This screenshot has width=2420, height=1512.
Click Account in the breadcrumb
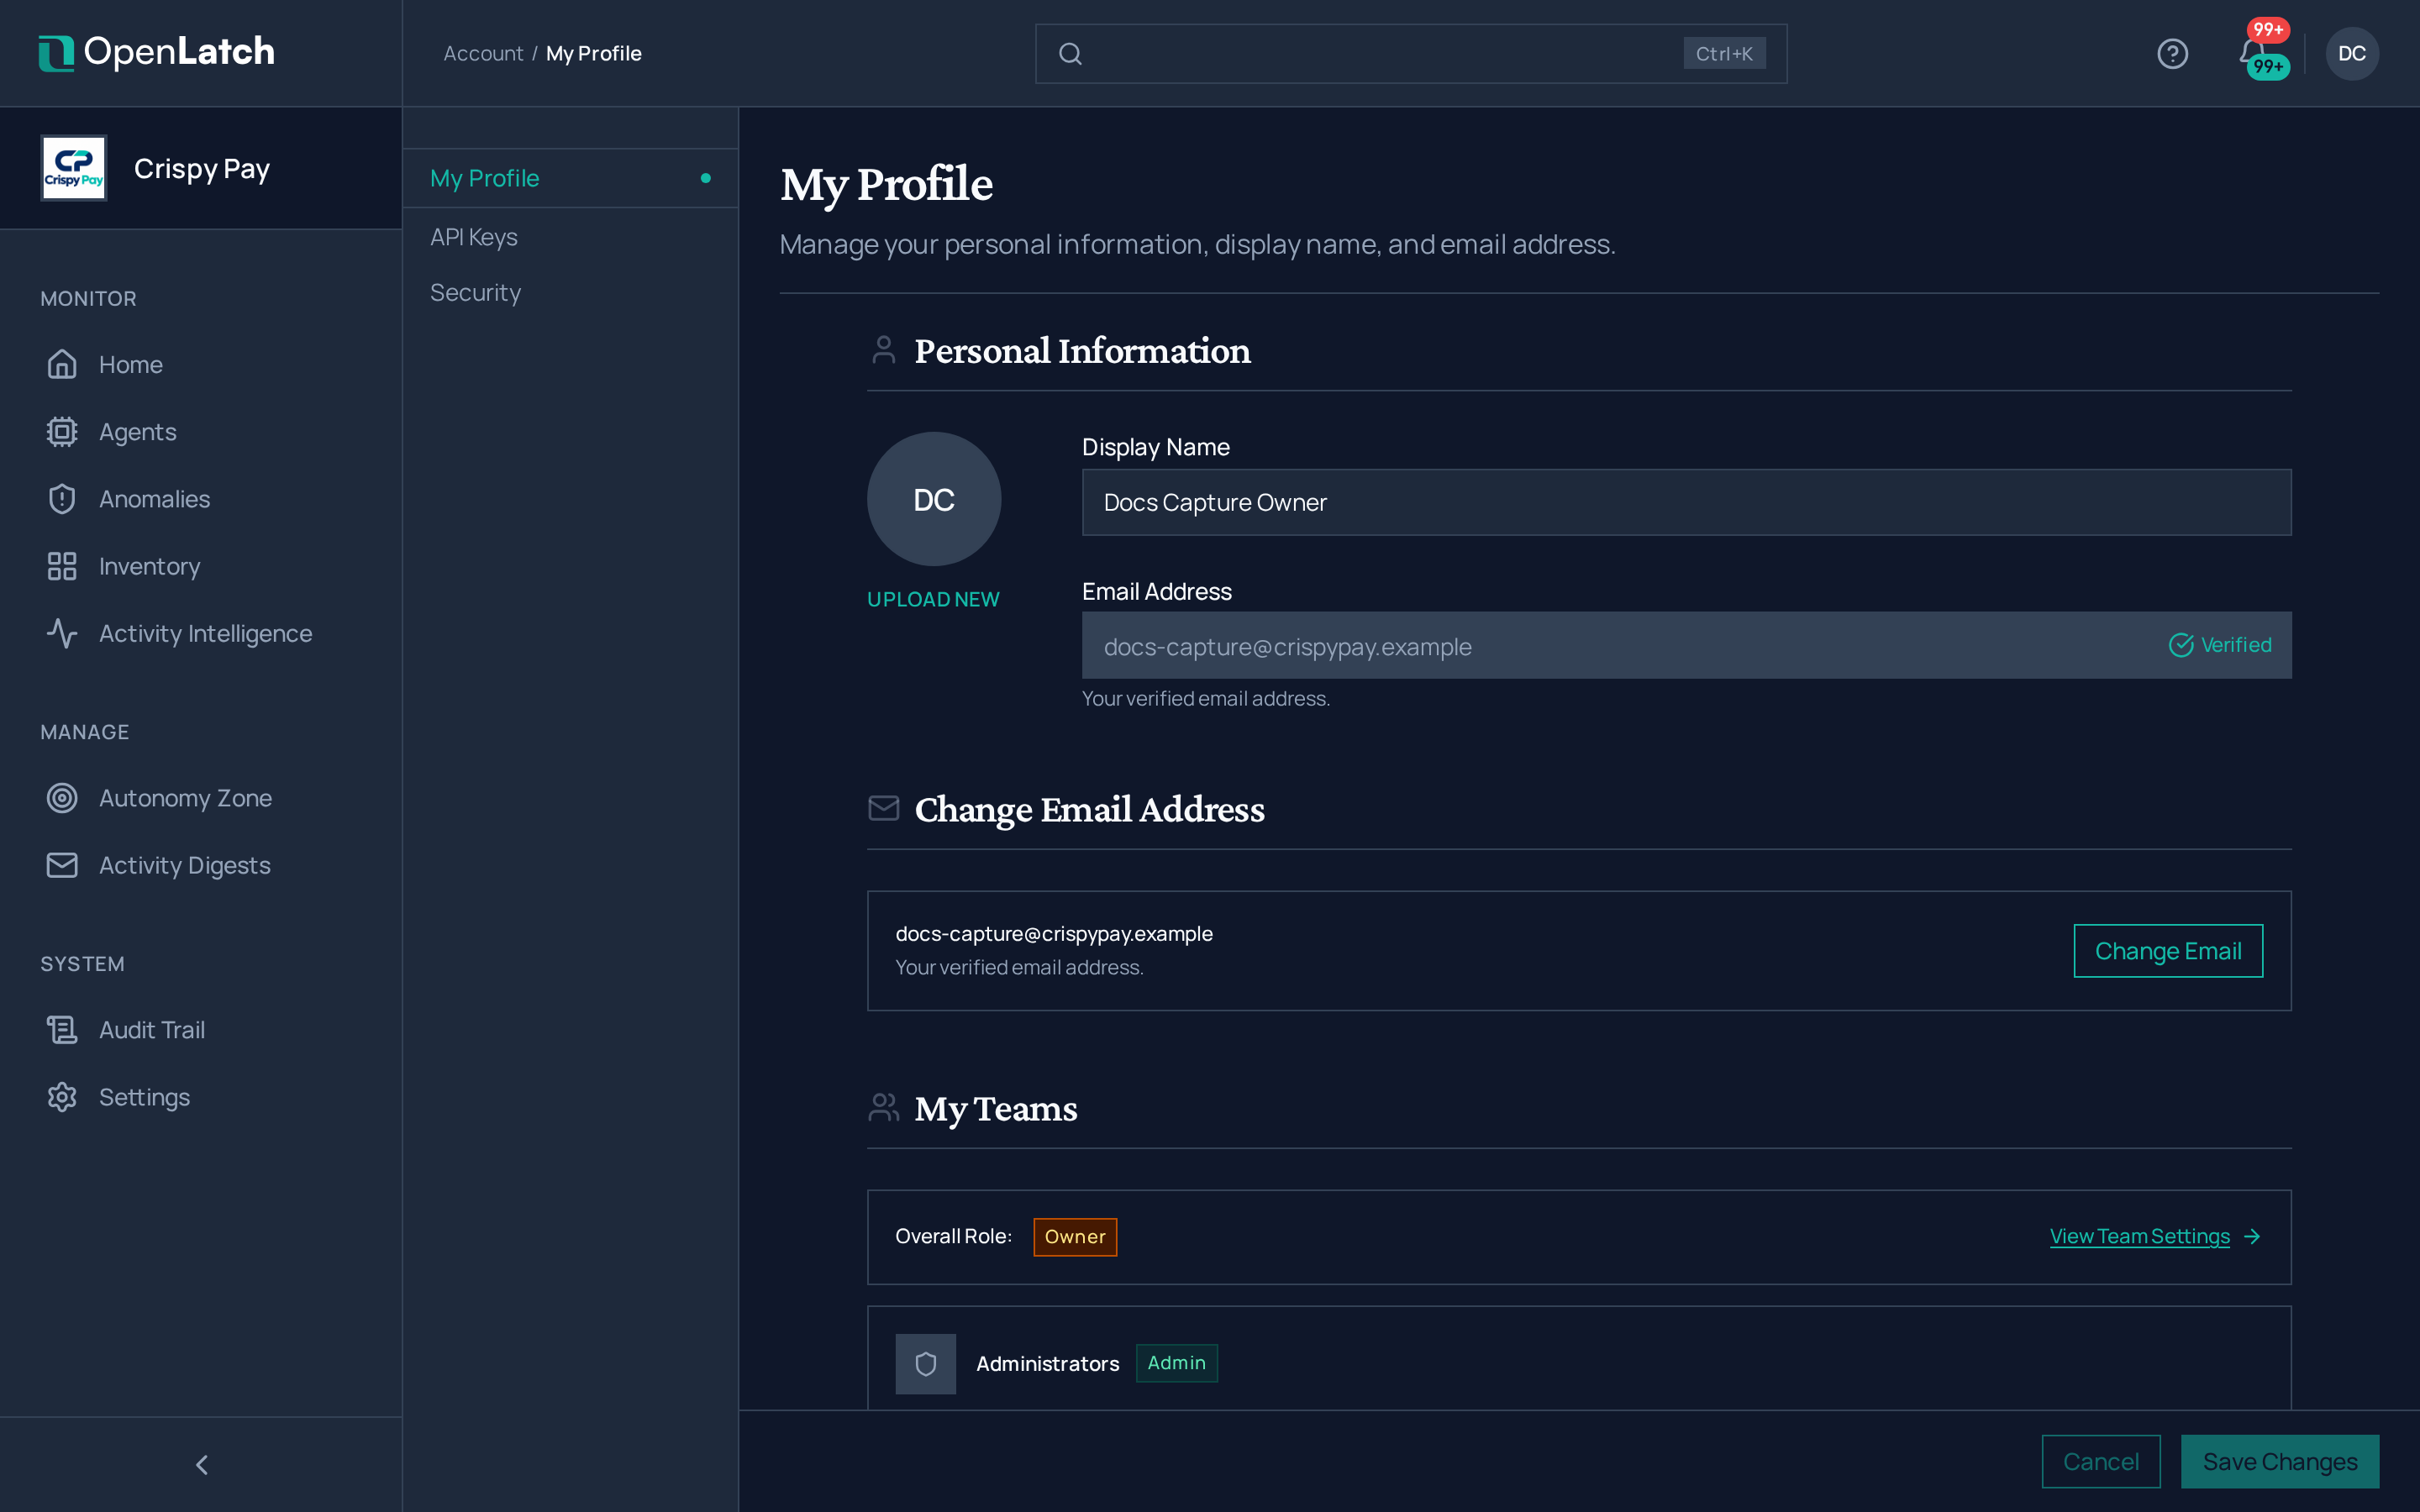pos(483,53)
